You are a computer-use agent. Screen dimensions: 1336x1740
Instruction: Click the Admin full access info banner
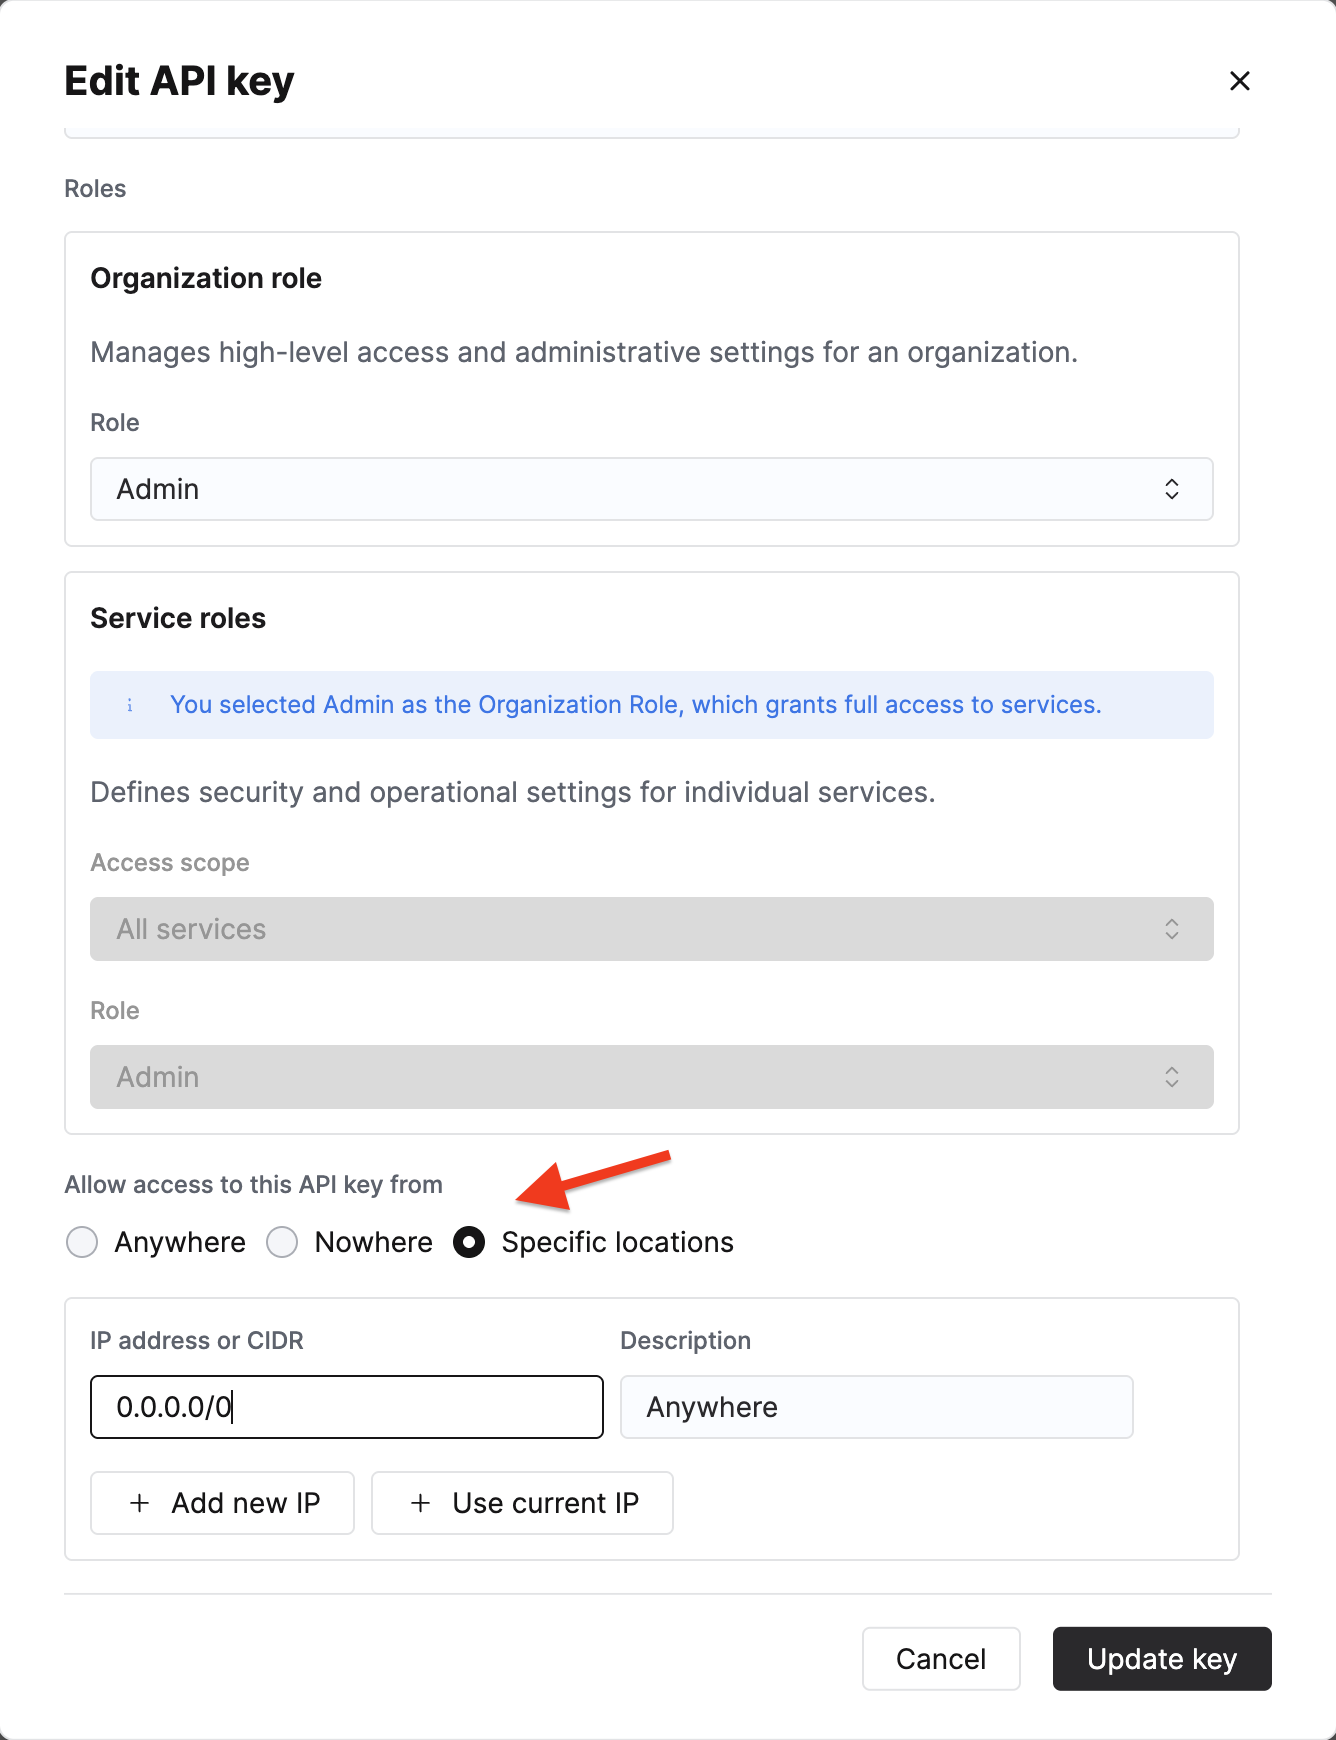pyautogui.click(x=651, y=705)
